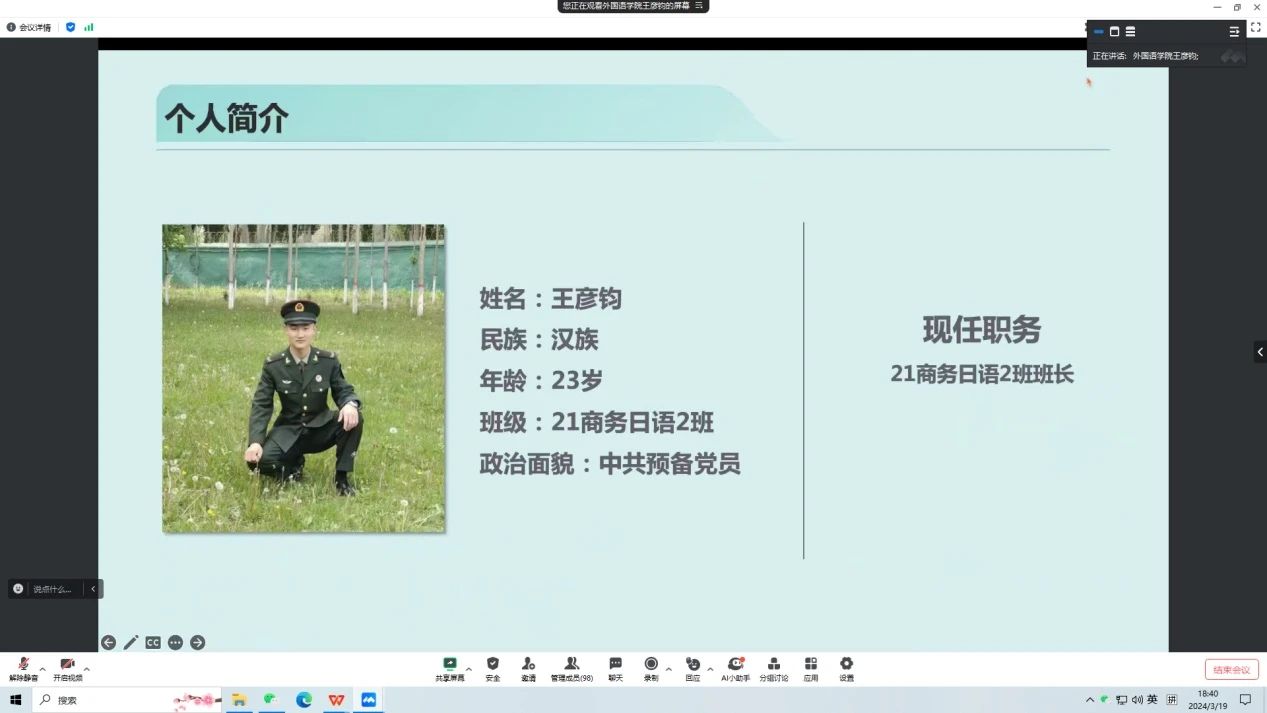Image resolution: width=1267 pixels, height=713 pixels.
Task: Click the Invite (邀请) icon
Action: pyautogui.click(x=528, y=668)
